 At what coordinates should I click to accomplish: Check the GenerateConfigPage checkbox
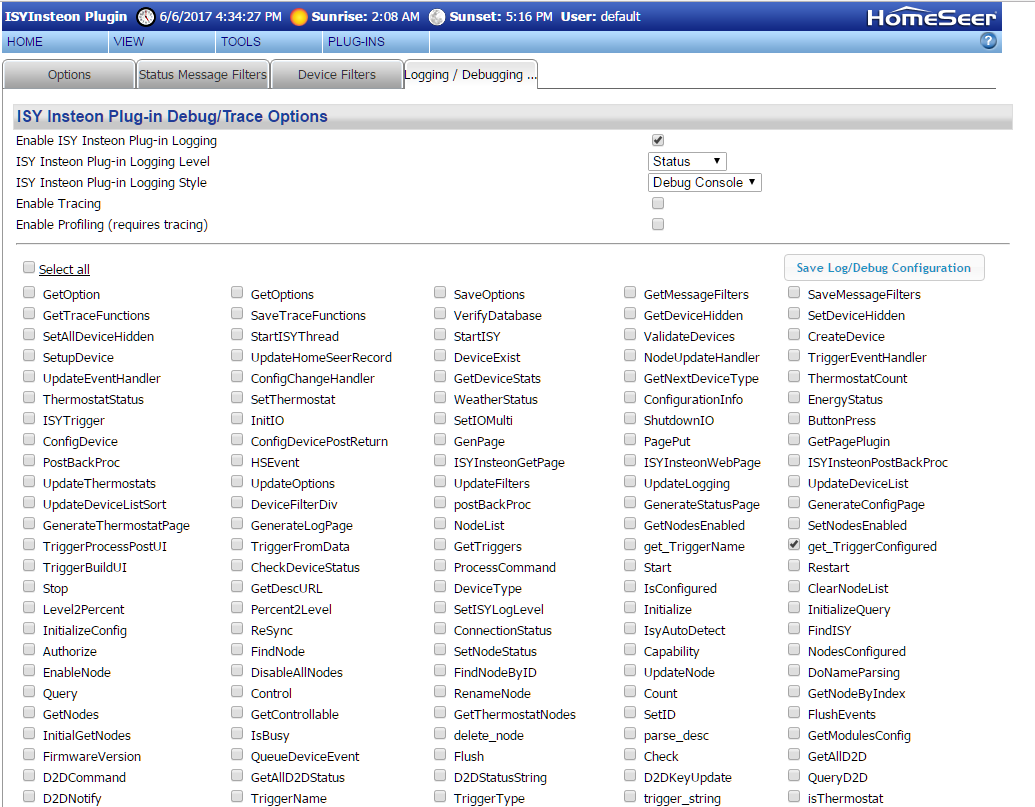pos(794,503)
